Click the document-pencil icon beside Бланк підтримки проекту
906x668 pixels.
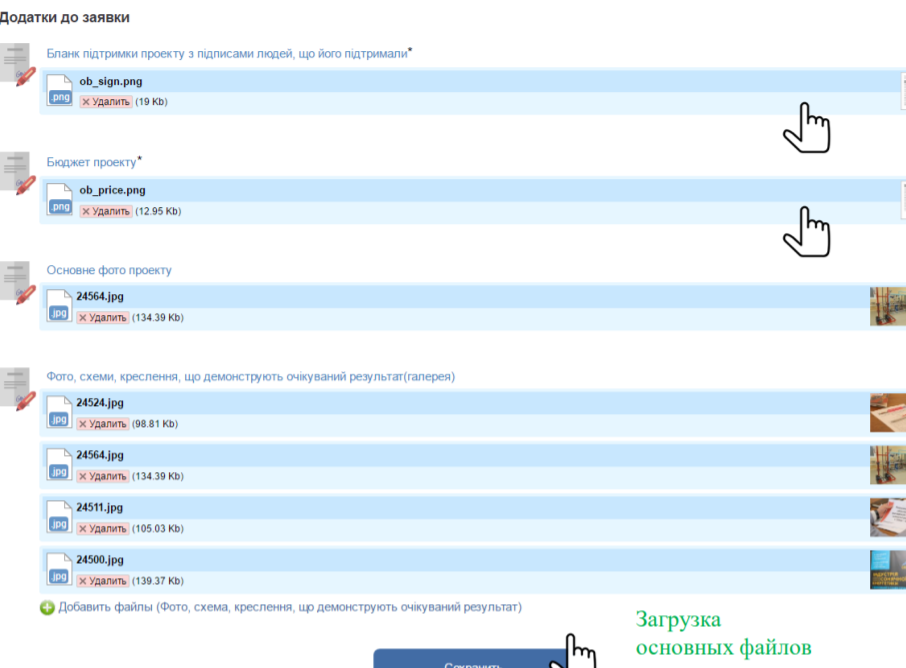click(x=19, y=64)
